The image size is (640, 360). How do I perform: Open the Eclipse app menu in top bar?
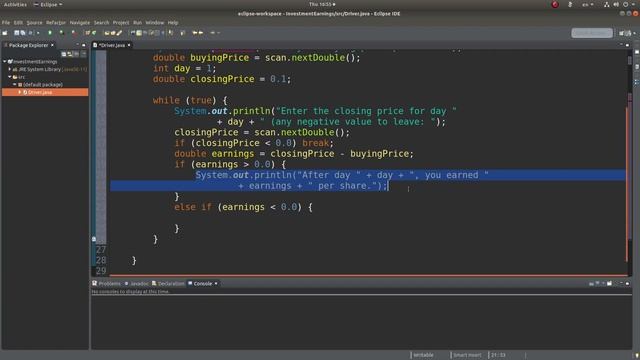(x=48, y=4)
